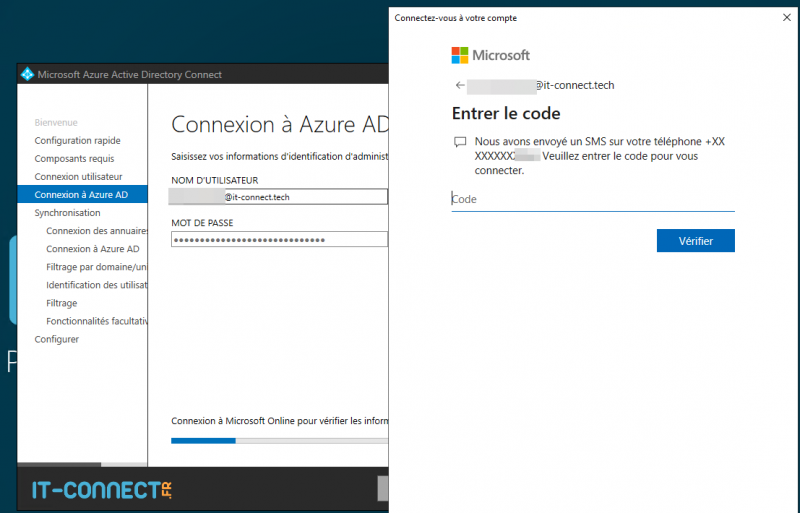The height and width of the screenshot is (513, 800).
Task: Select Bienvenue in the wizard sidebar
Action: (56, 122)
